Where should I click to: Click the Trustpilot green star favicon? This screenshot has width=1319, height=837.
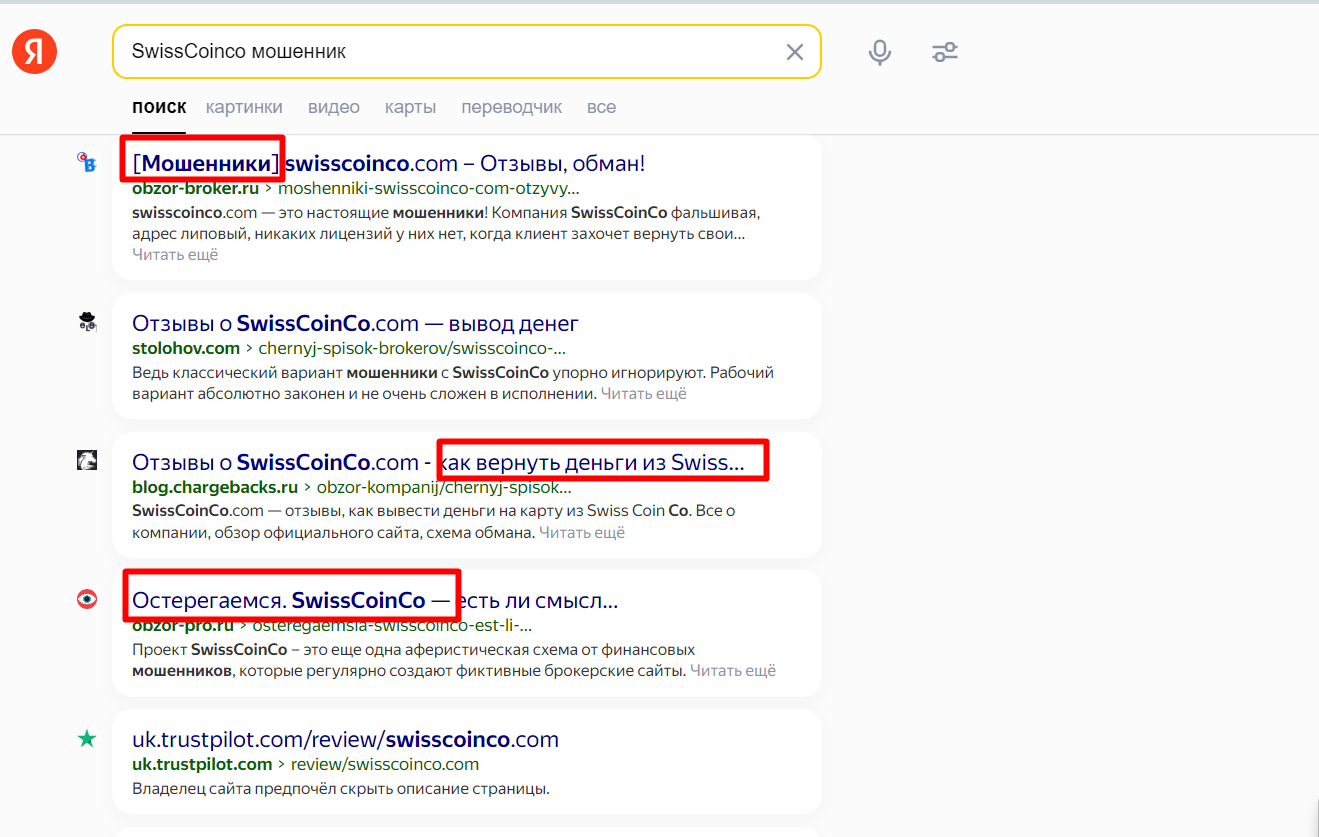click(87, 739)
